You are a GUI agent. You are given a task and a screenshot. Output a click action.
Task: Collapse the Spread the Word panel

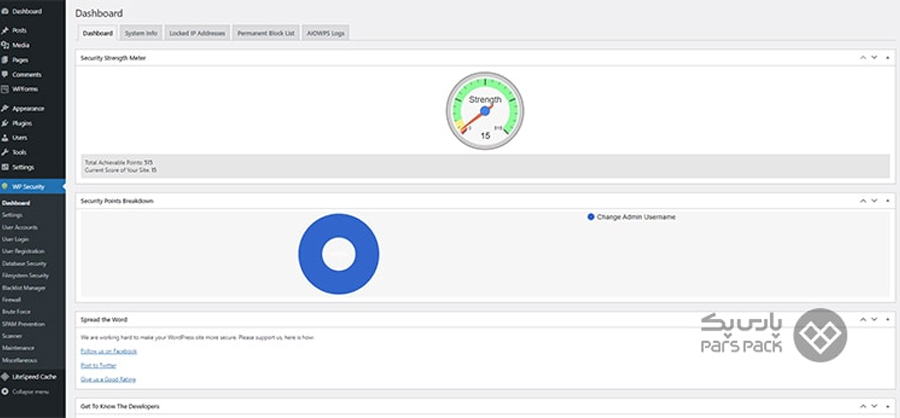pyautogui.click(x=887, y=319)
